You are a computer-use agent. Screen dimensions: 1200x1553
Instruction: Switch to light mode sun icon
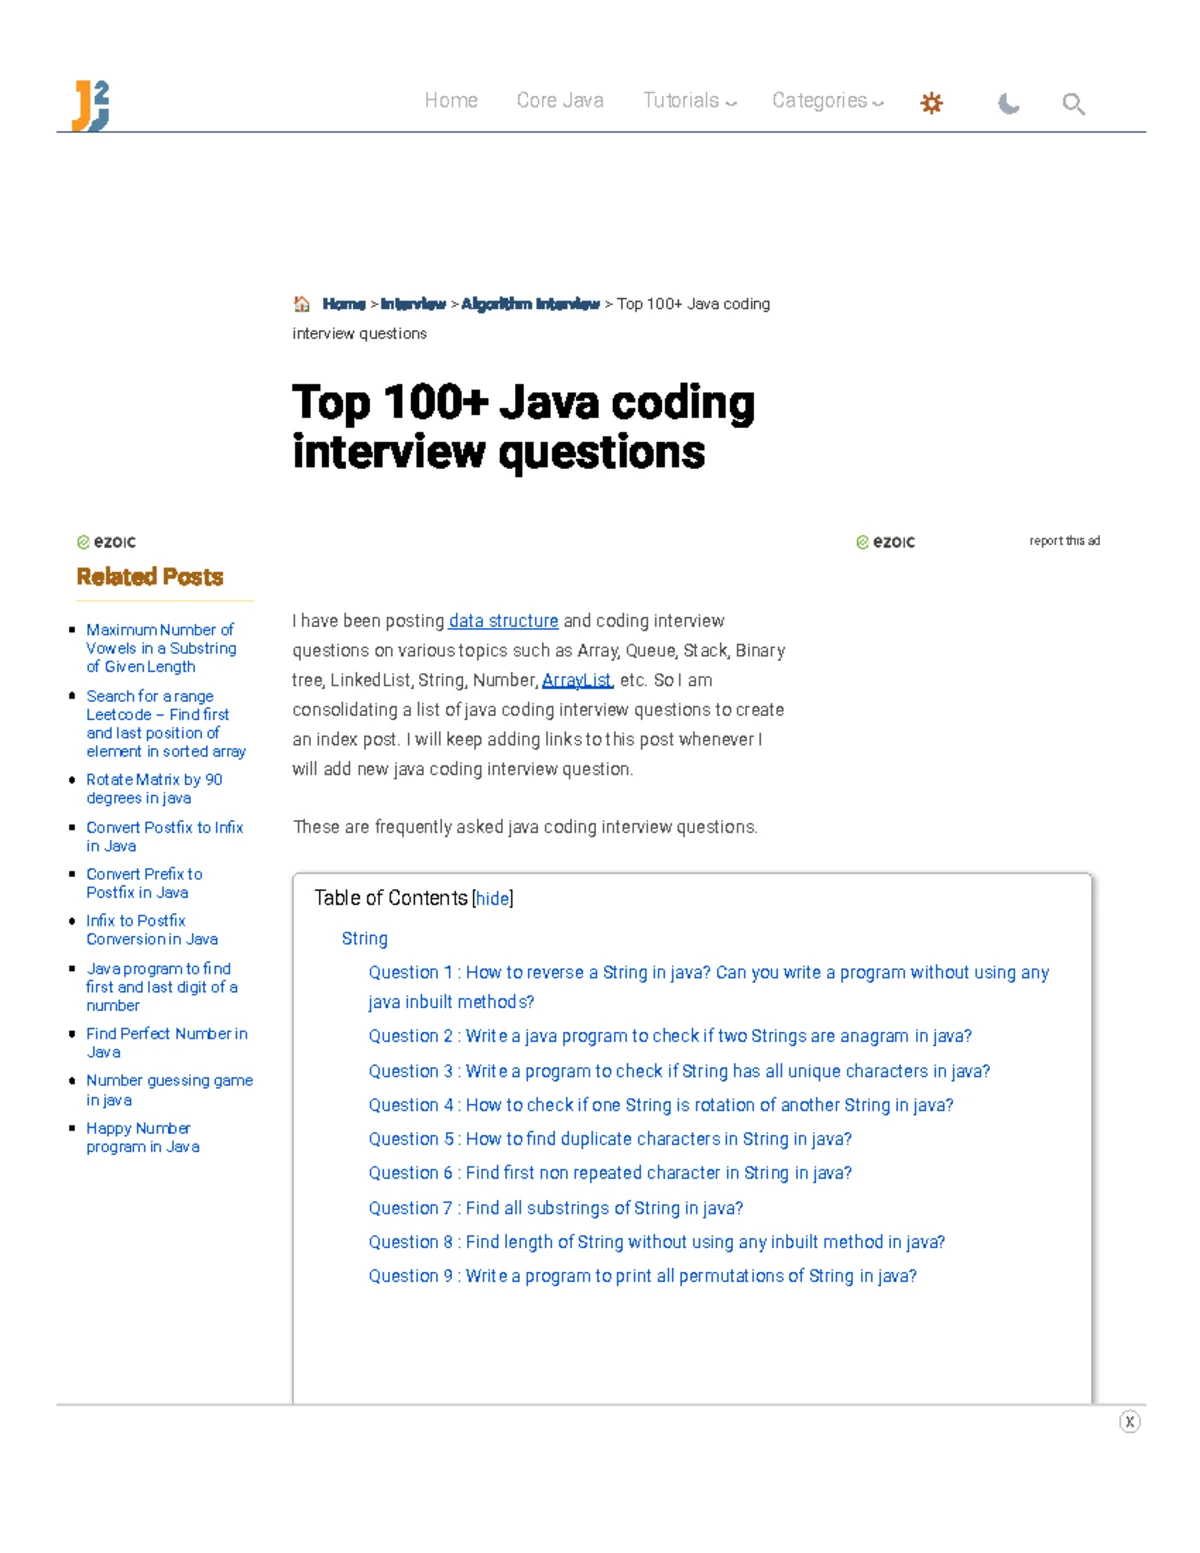[x=931, y=103]
